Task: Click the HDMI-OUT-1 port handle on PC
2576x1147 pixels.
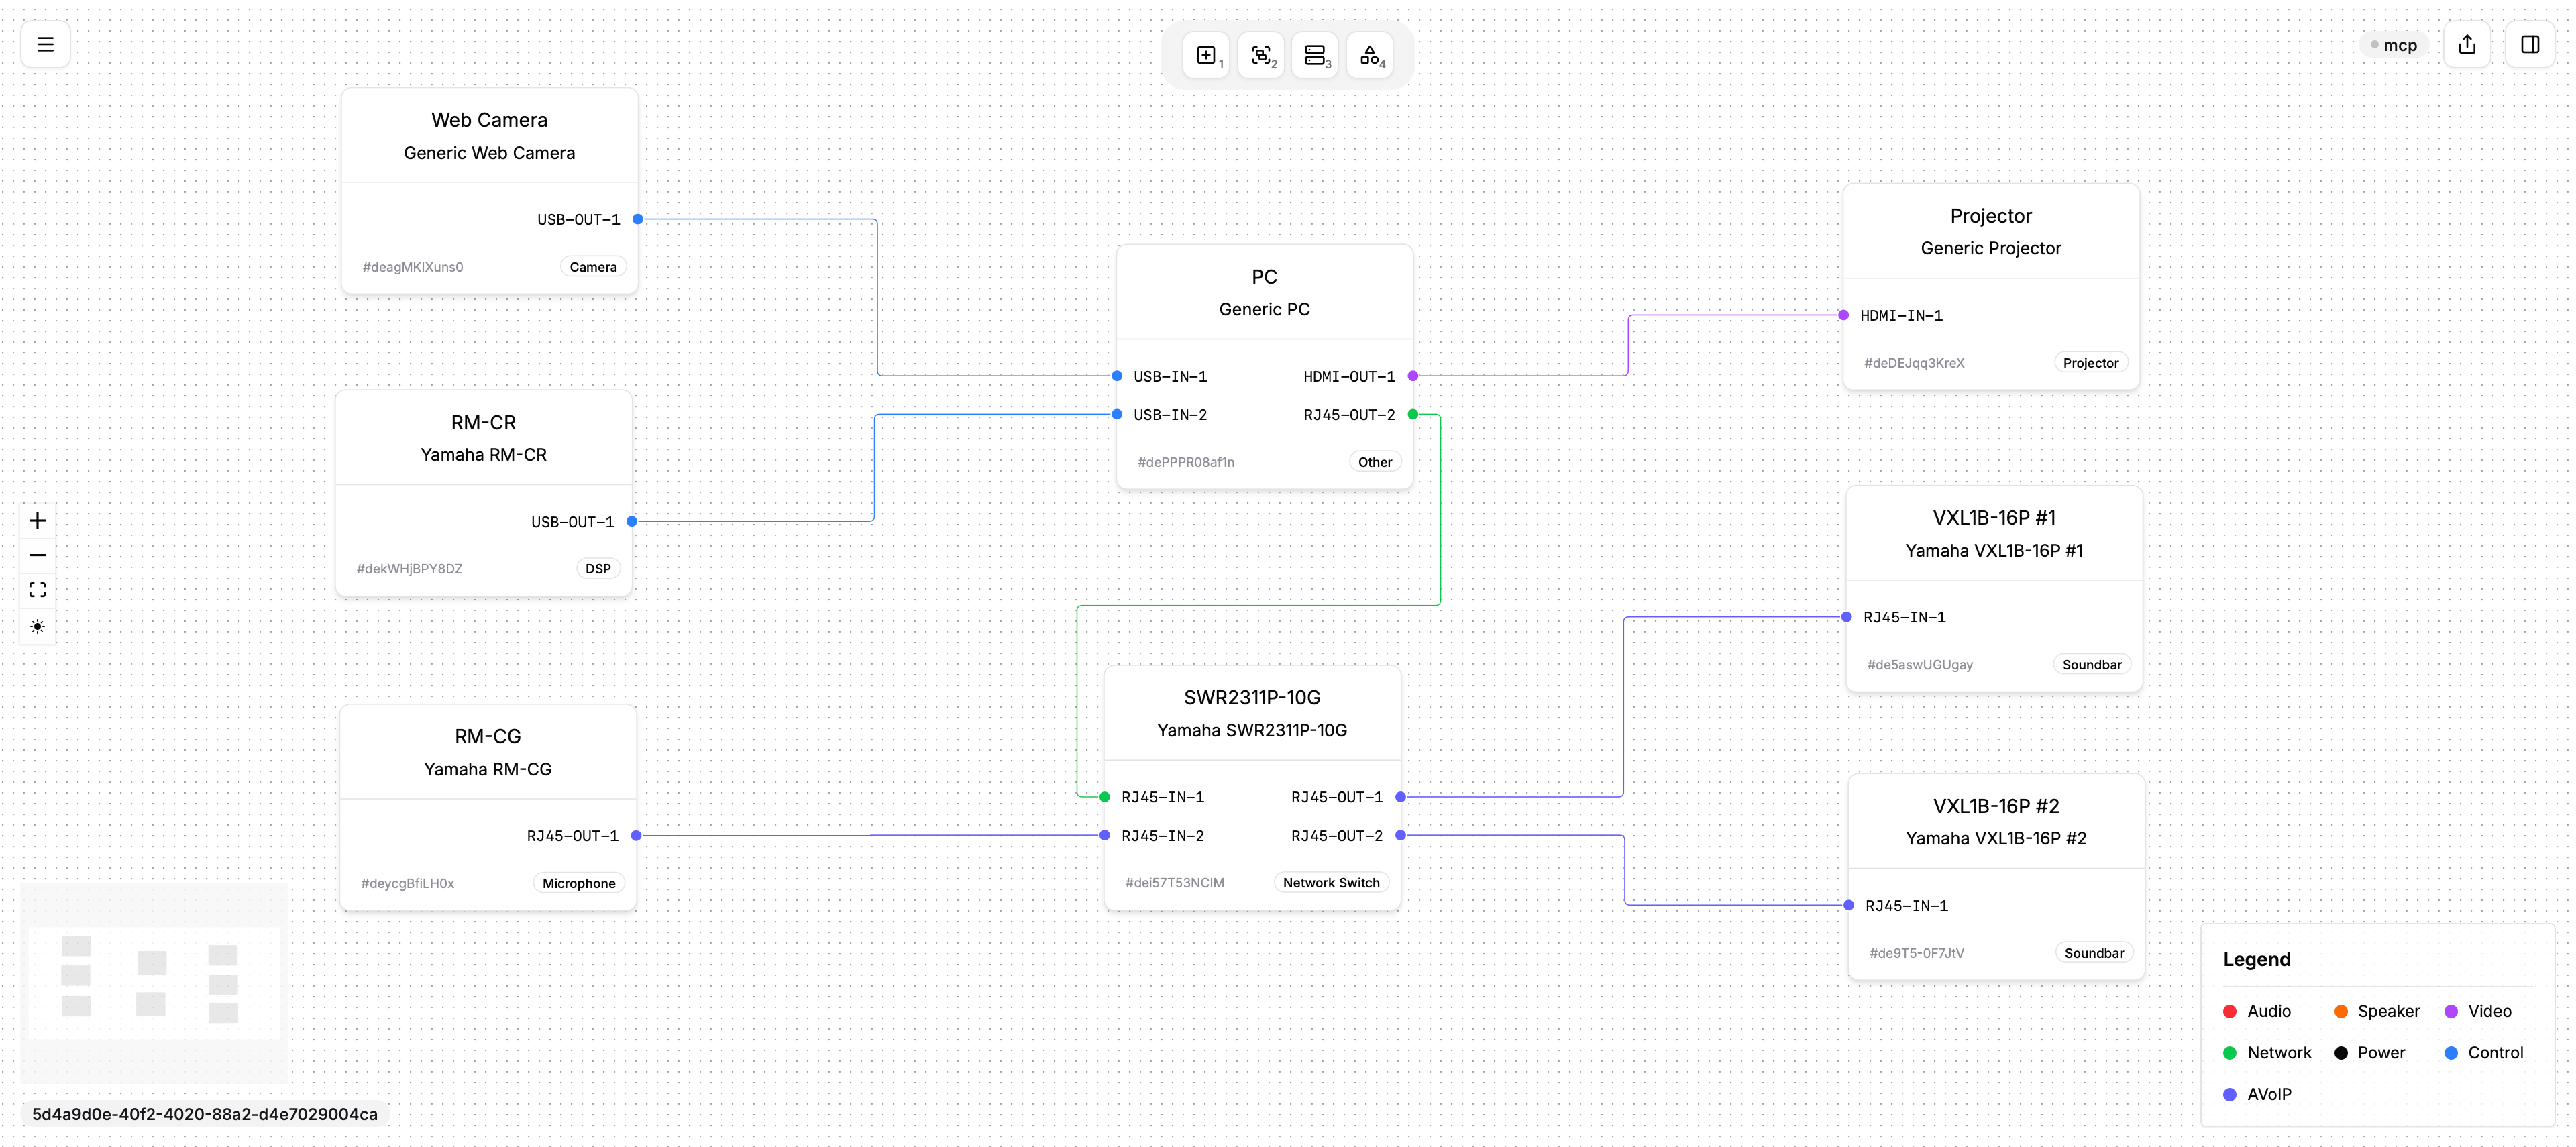Action: (x=1413, y=376)
